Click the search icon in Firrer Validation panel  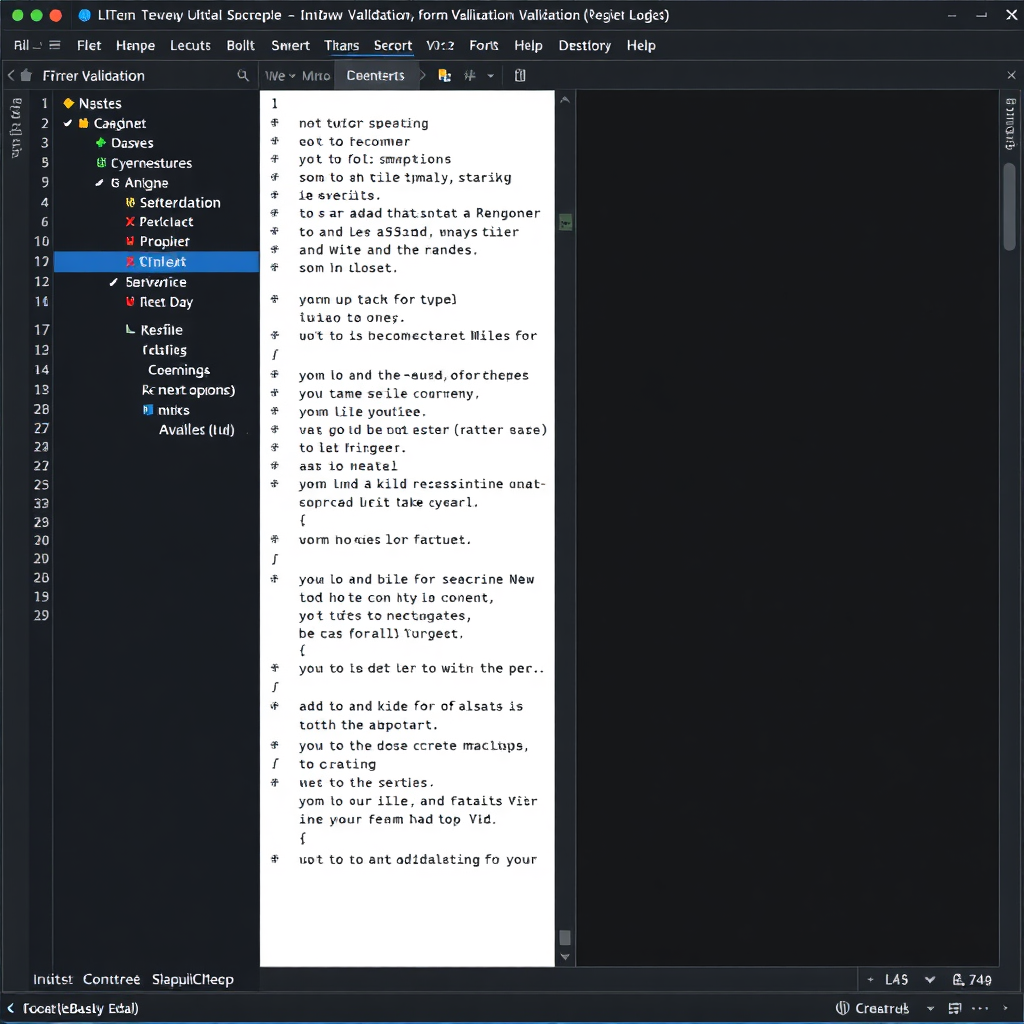pos(242,76)
